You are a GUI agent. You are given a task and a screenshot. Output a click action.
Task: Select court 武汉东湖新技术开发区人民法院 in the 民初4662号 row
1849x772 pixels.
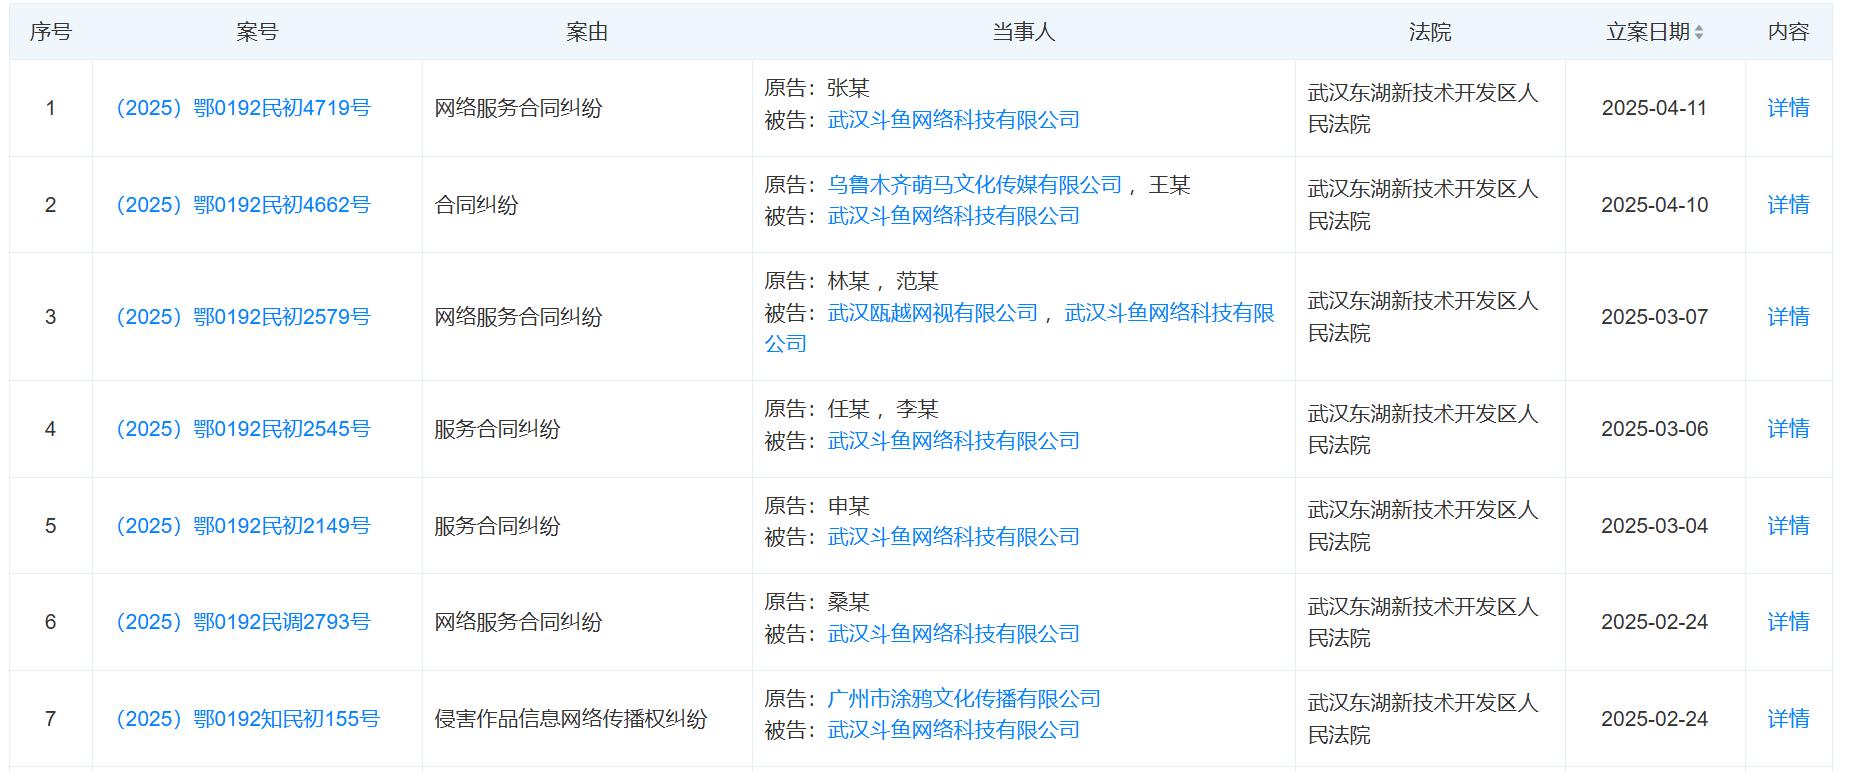1423,205
